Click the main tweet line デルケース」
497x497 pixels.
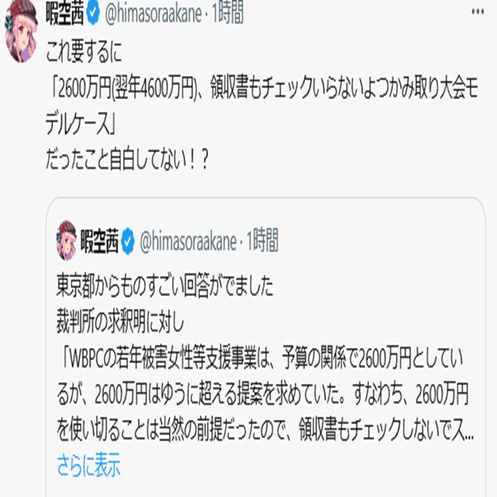coord(80,124)
